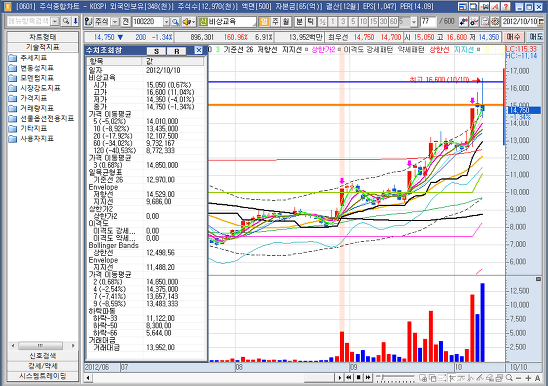Open the 기술적지표 panel tab
The height and width of the screenshot is (386, 548).
pos(43,47)
